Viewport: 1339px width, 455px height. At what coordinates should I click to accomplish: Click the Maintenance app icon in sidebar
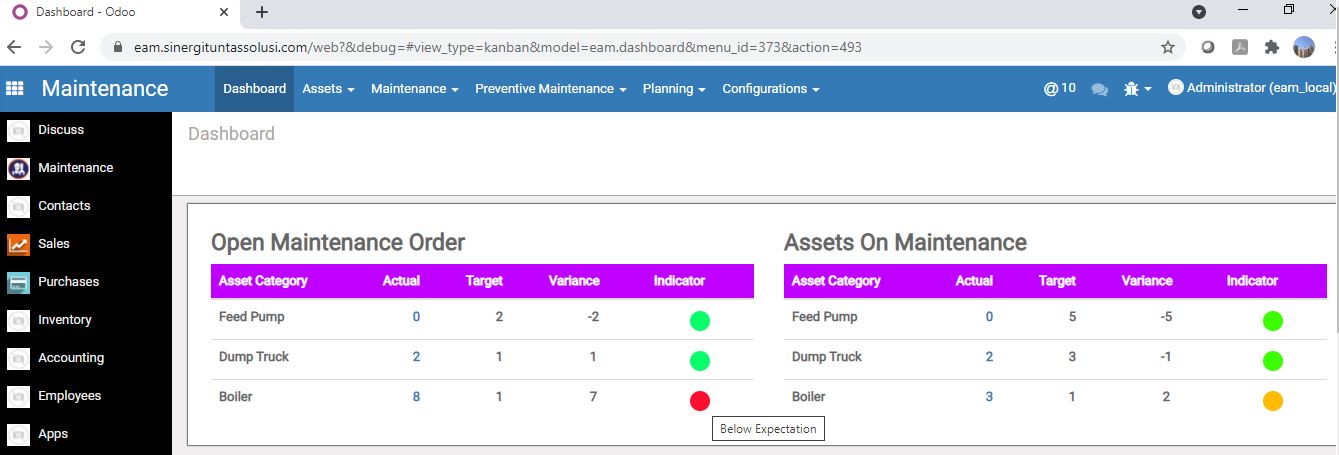[18, 168]
